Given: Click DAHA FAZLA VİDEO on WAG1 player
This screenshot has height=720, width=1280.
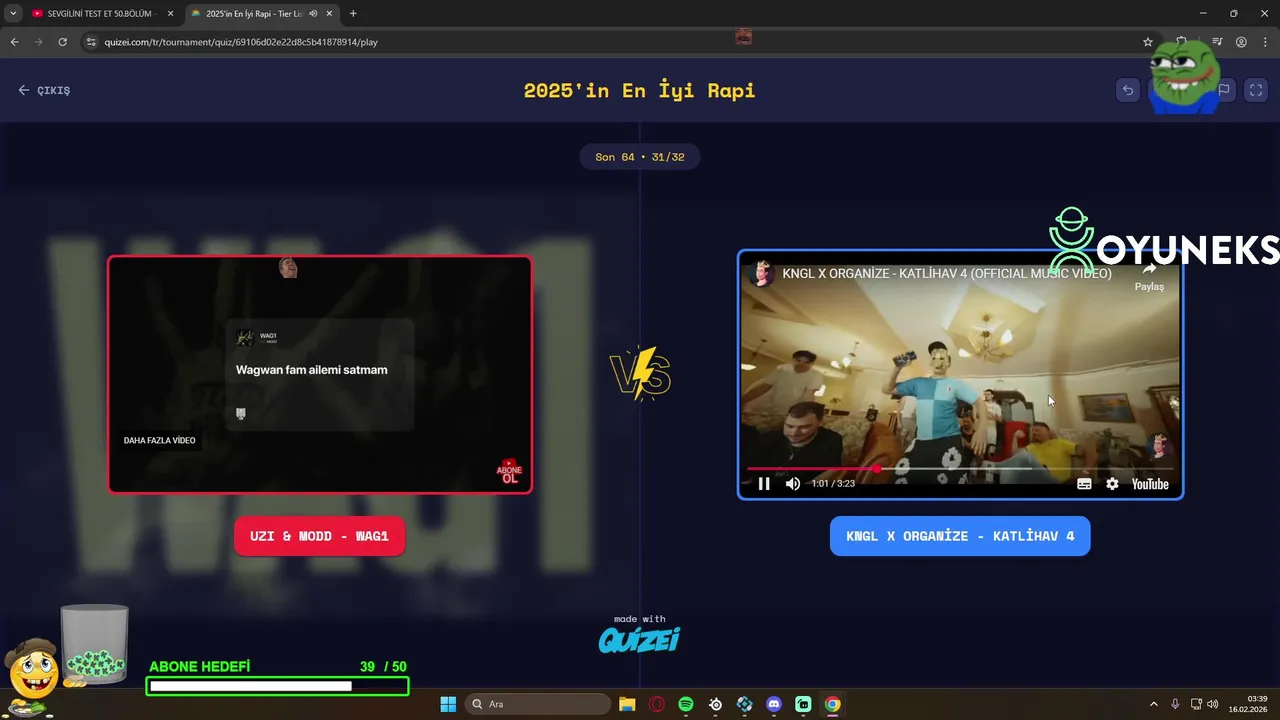Looking at the screenshot, I should click(x=159, y=440).
